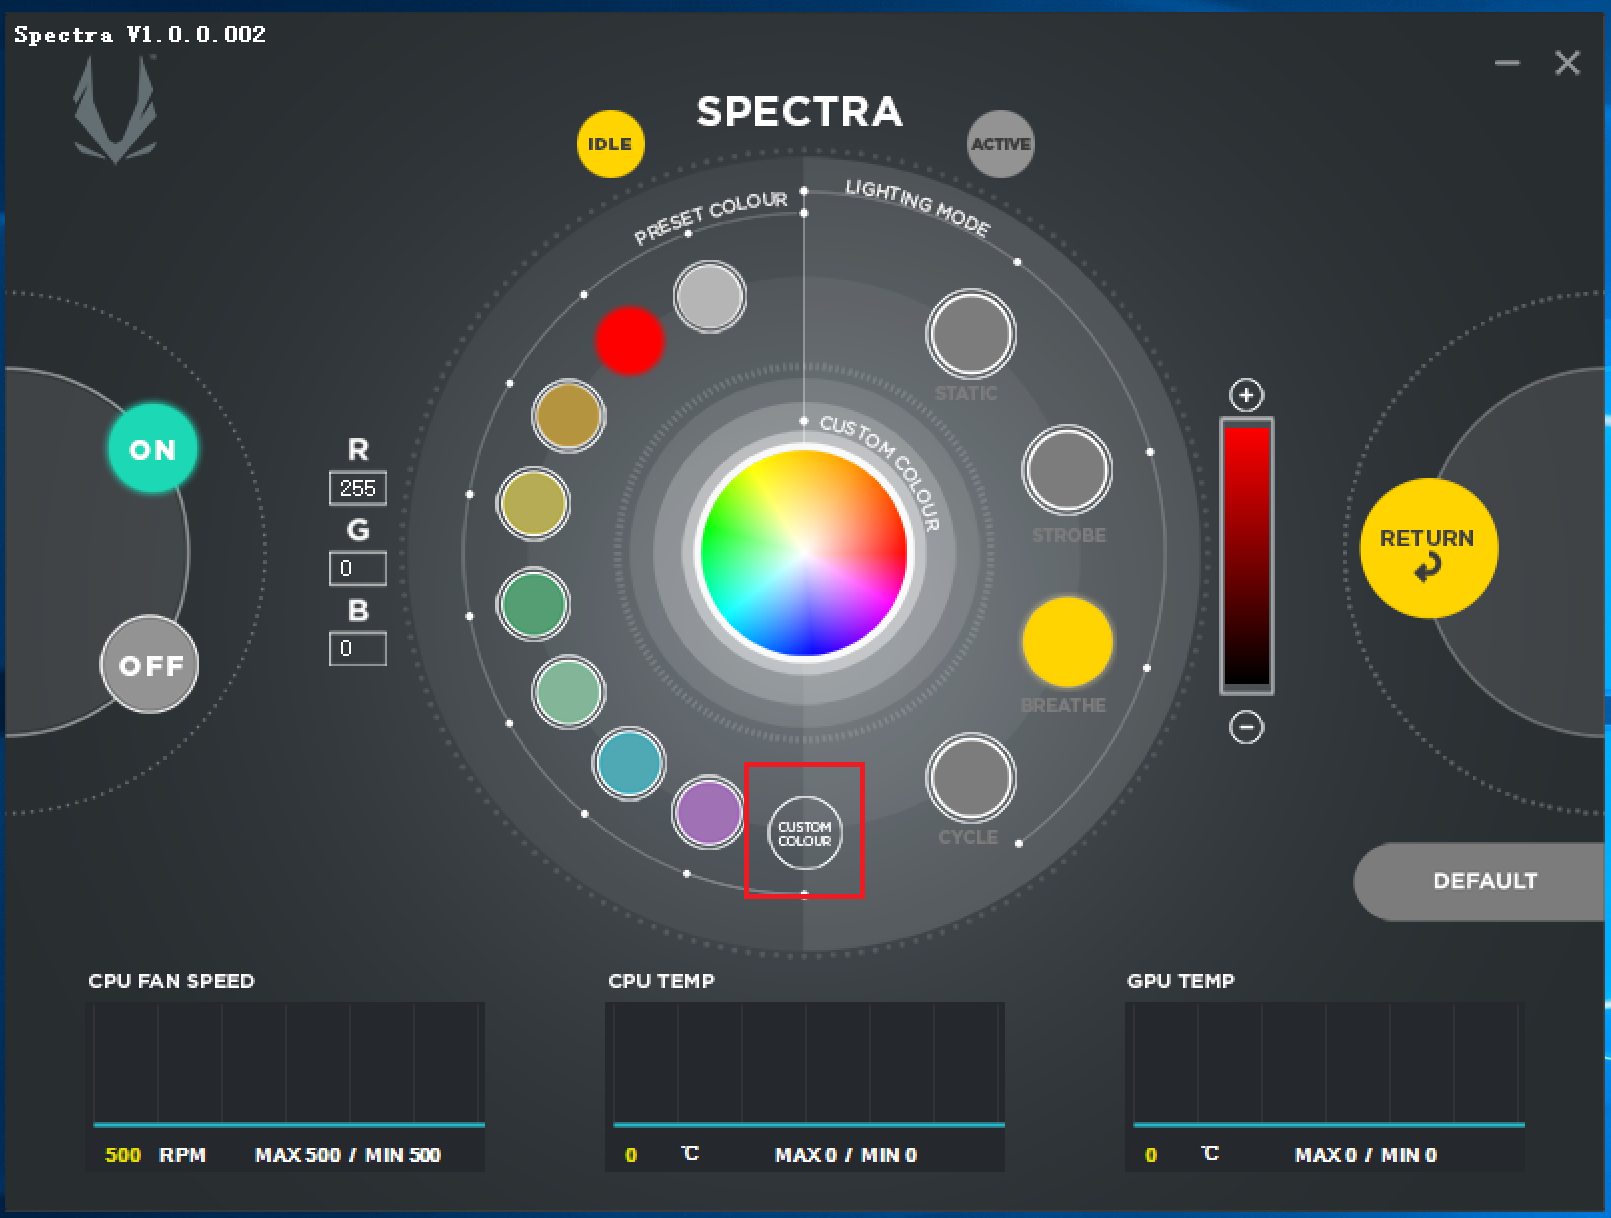Click the RETURN button

tap(1428, 548)
